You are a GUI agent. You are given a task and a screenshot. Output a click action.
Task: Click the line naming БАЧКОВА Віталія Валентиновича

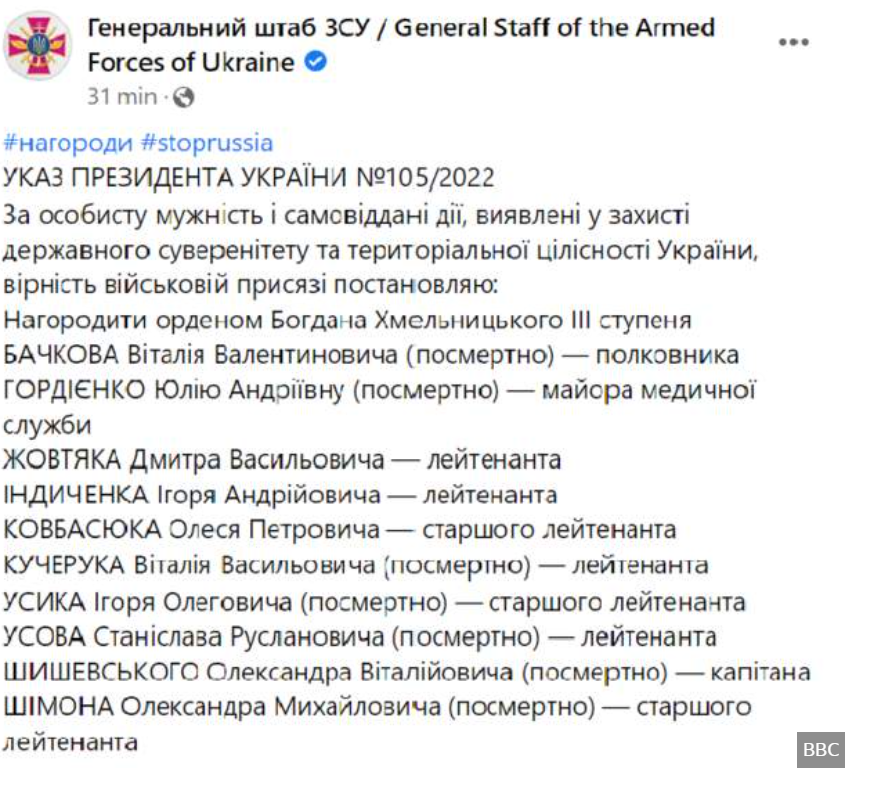(370, 355)
